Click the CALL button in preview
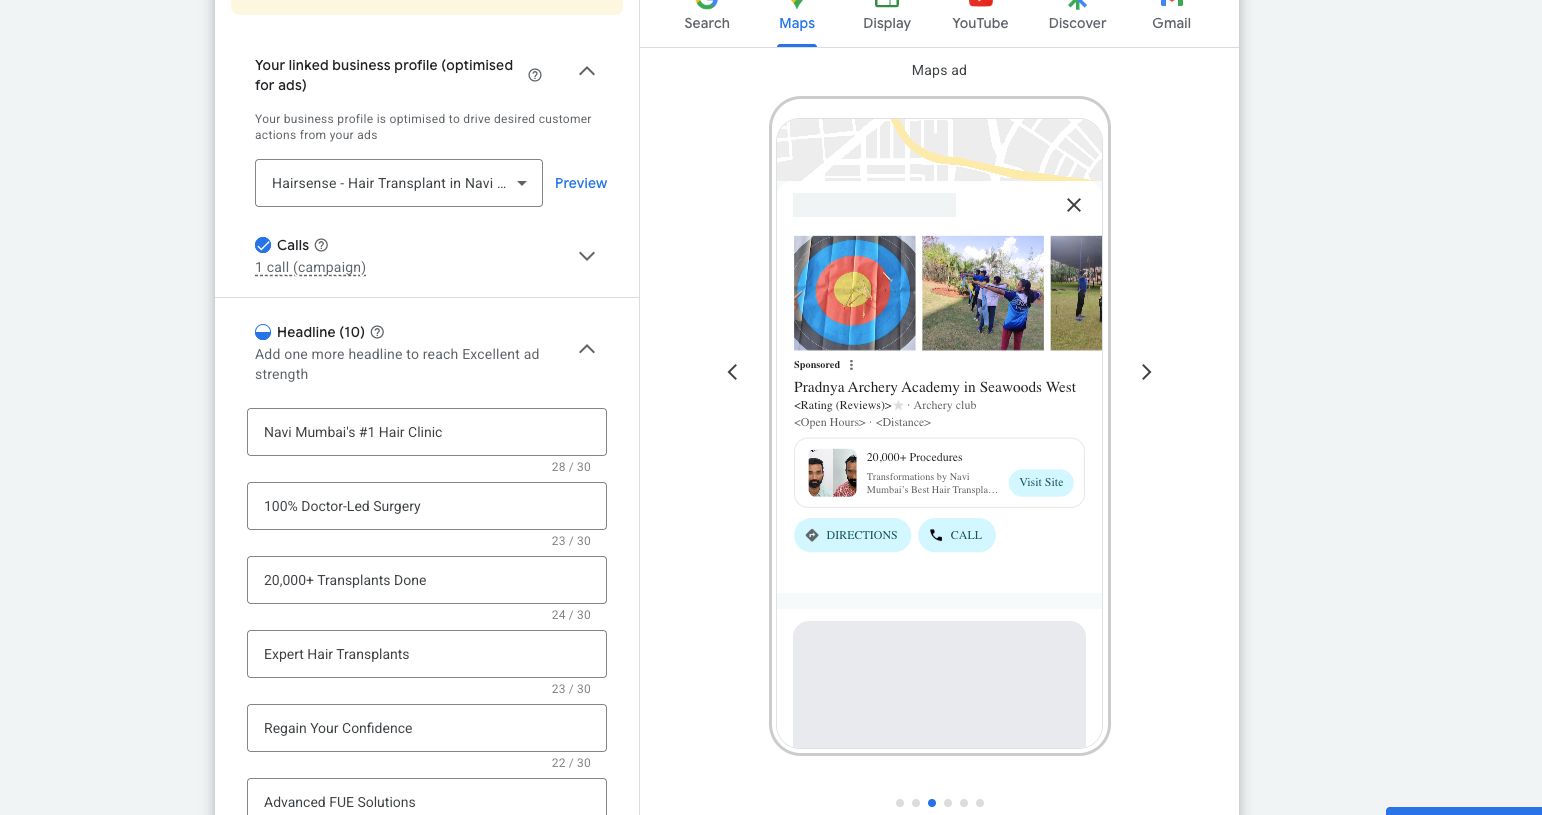This screenshot has height=815, width=1542. [x=956, y=535]
